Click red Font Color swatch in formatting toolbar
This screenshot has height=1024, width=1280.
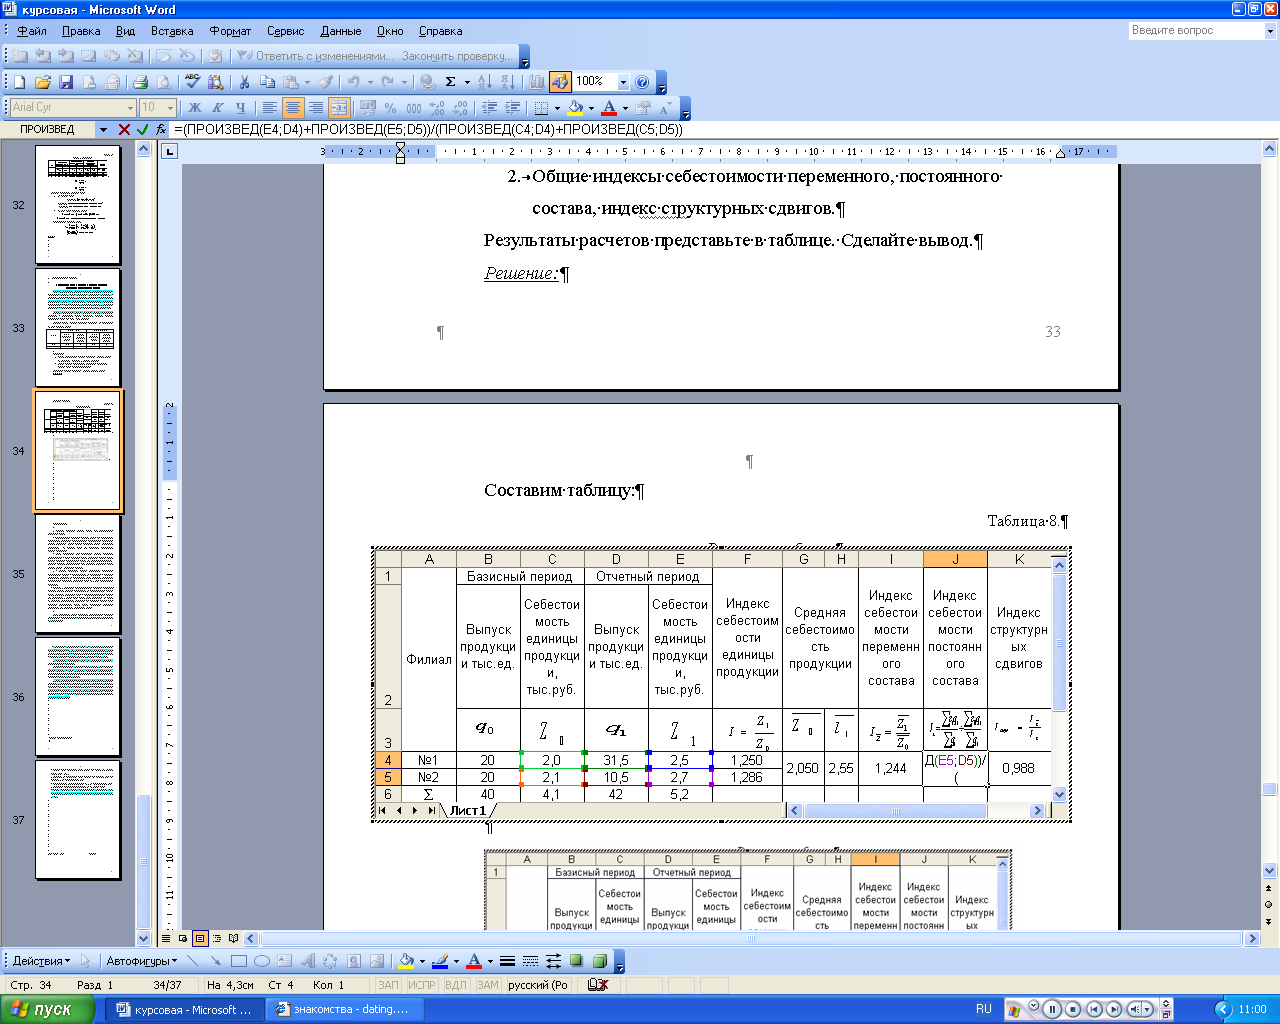click(x=609, y=107)
